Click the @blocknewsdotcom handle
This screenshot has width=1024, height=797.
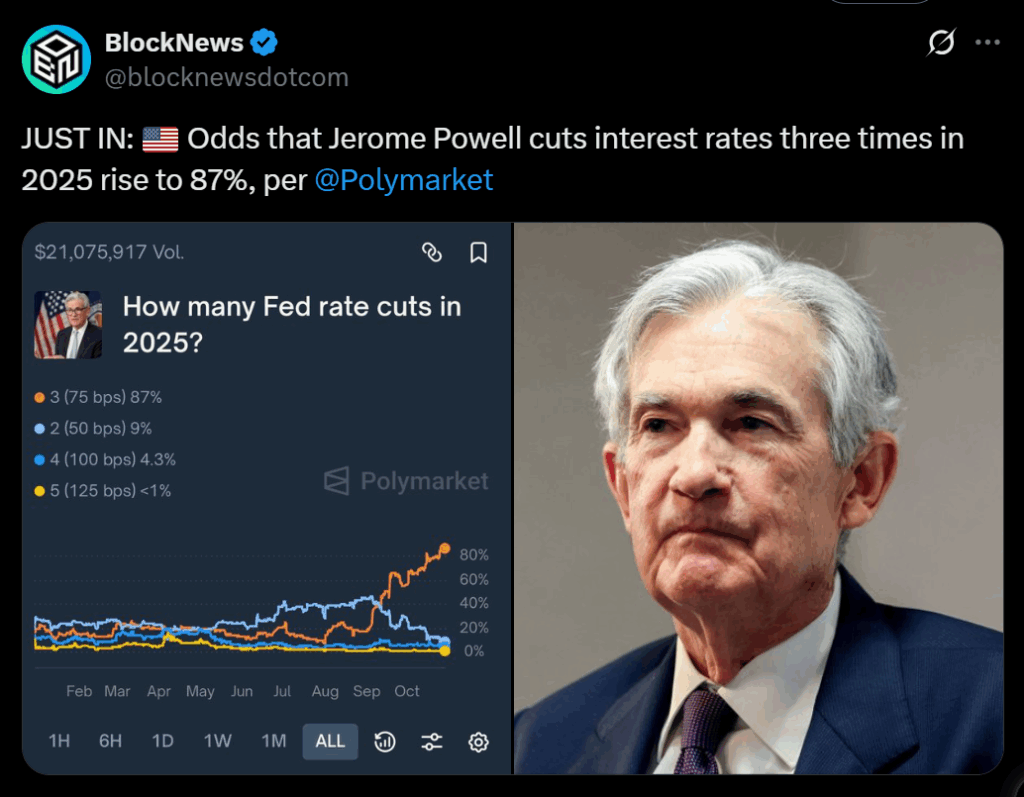click(x=226, y=76)
